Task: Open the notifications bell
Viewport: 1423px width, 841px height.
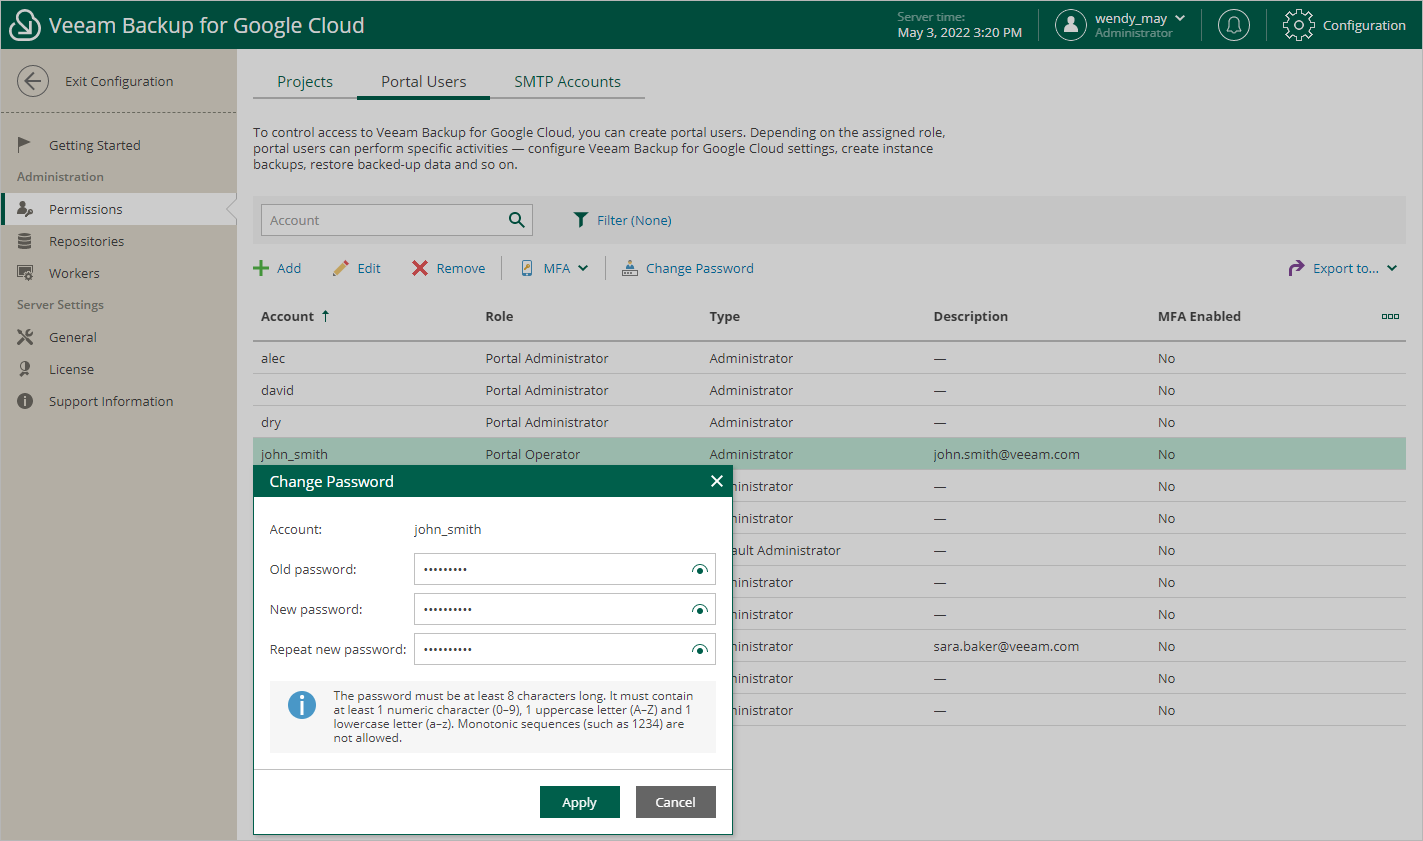Action: point(1234,25)
